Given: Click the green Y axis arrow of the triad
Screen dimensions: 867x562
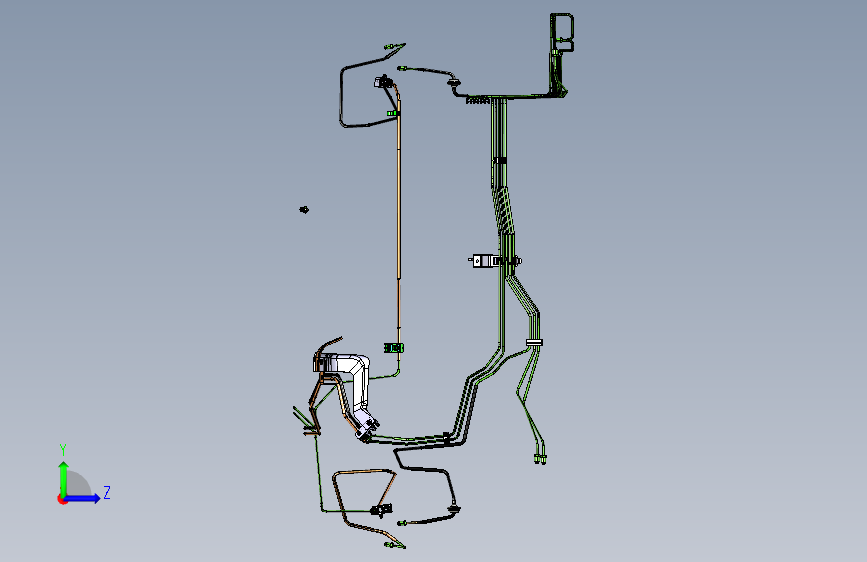Looking at the screenshot, I should (64, 478).
